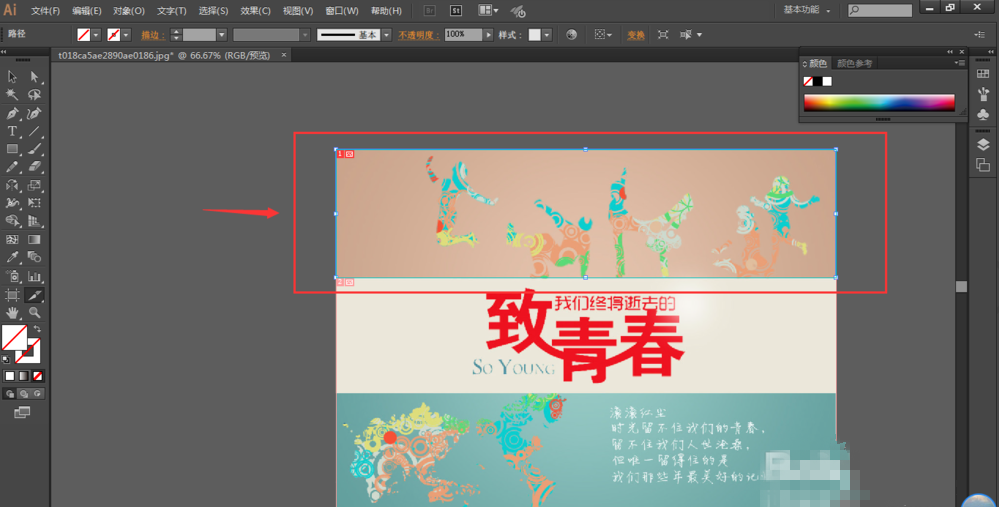Set the None mode below fill and stroke
This screenshot has height=507, width=999.
point(38,376)
